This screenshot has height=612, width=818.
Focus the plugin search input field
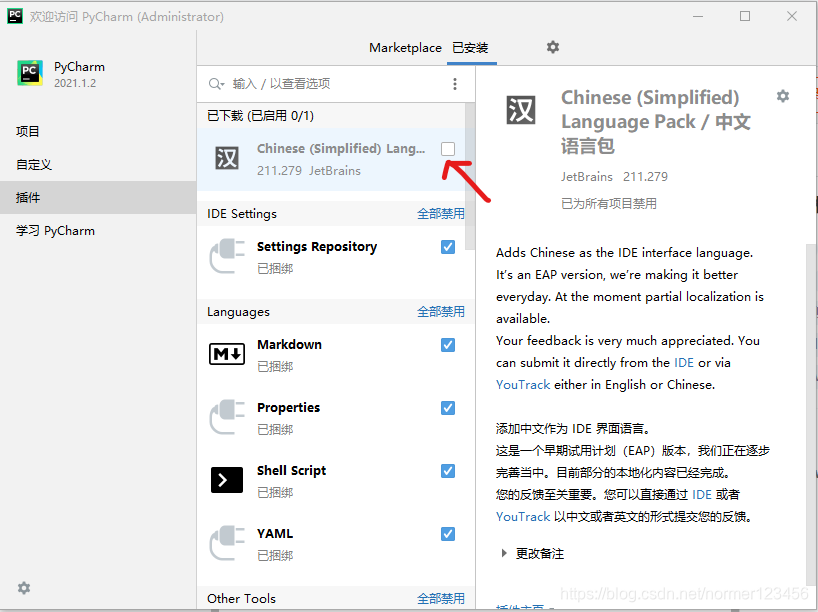click(x=336, y=84)
